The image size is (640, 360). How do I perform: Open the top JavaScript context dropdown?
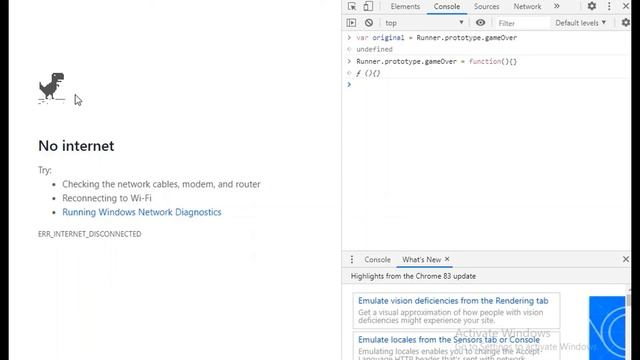click(x=424, y=23)
